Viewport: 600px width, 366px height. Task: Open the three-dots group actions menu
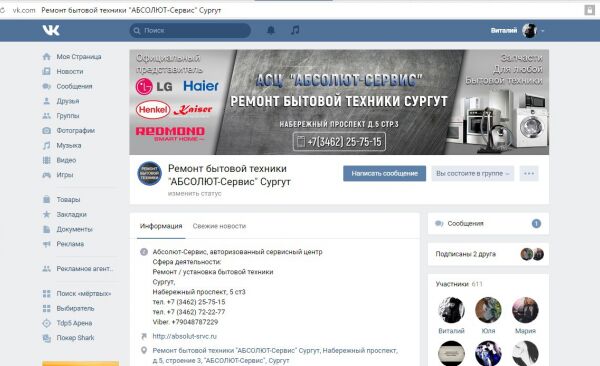click(x=529, y=173)
